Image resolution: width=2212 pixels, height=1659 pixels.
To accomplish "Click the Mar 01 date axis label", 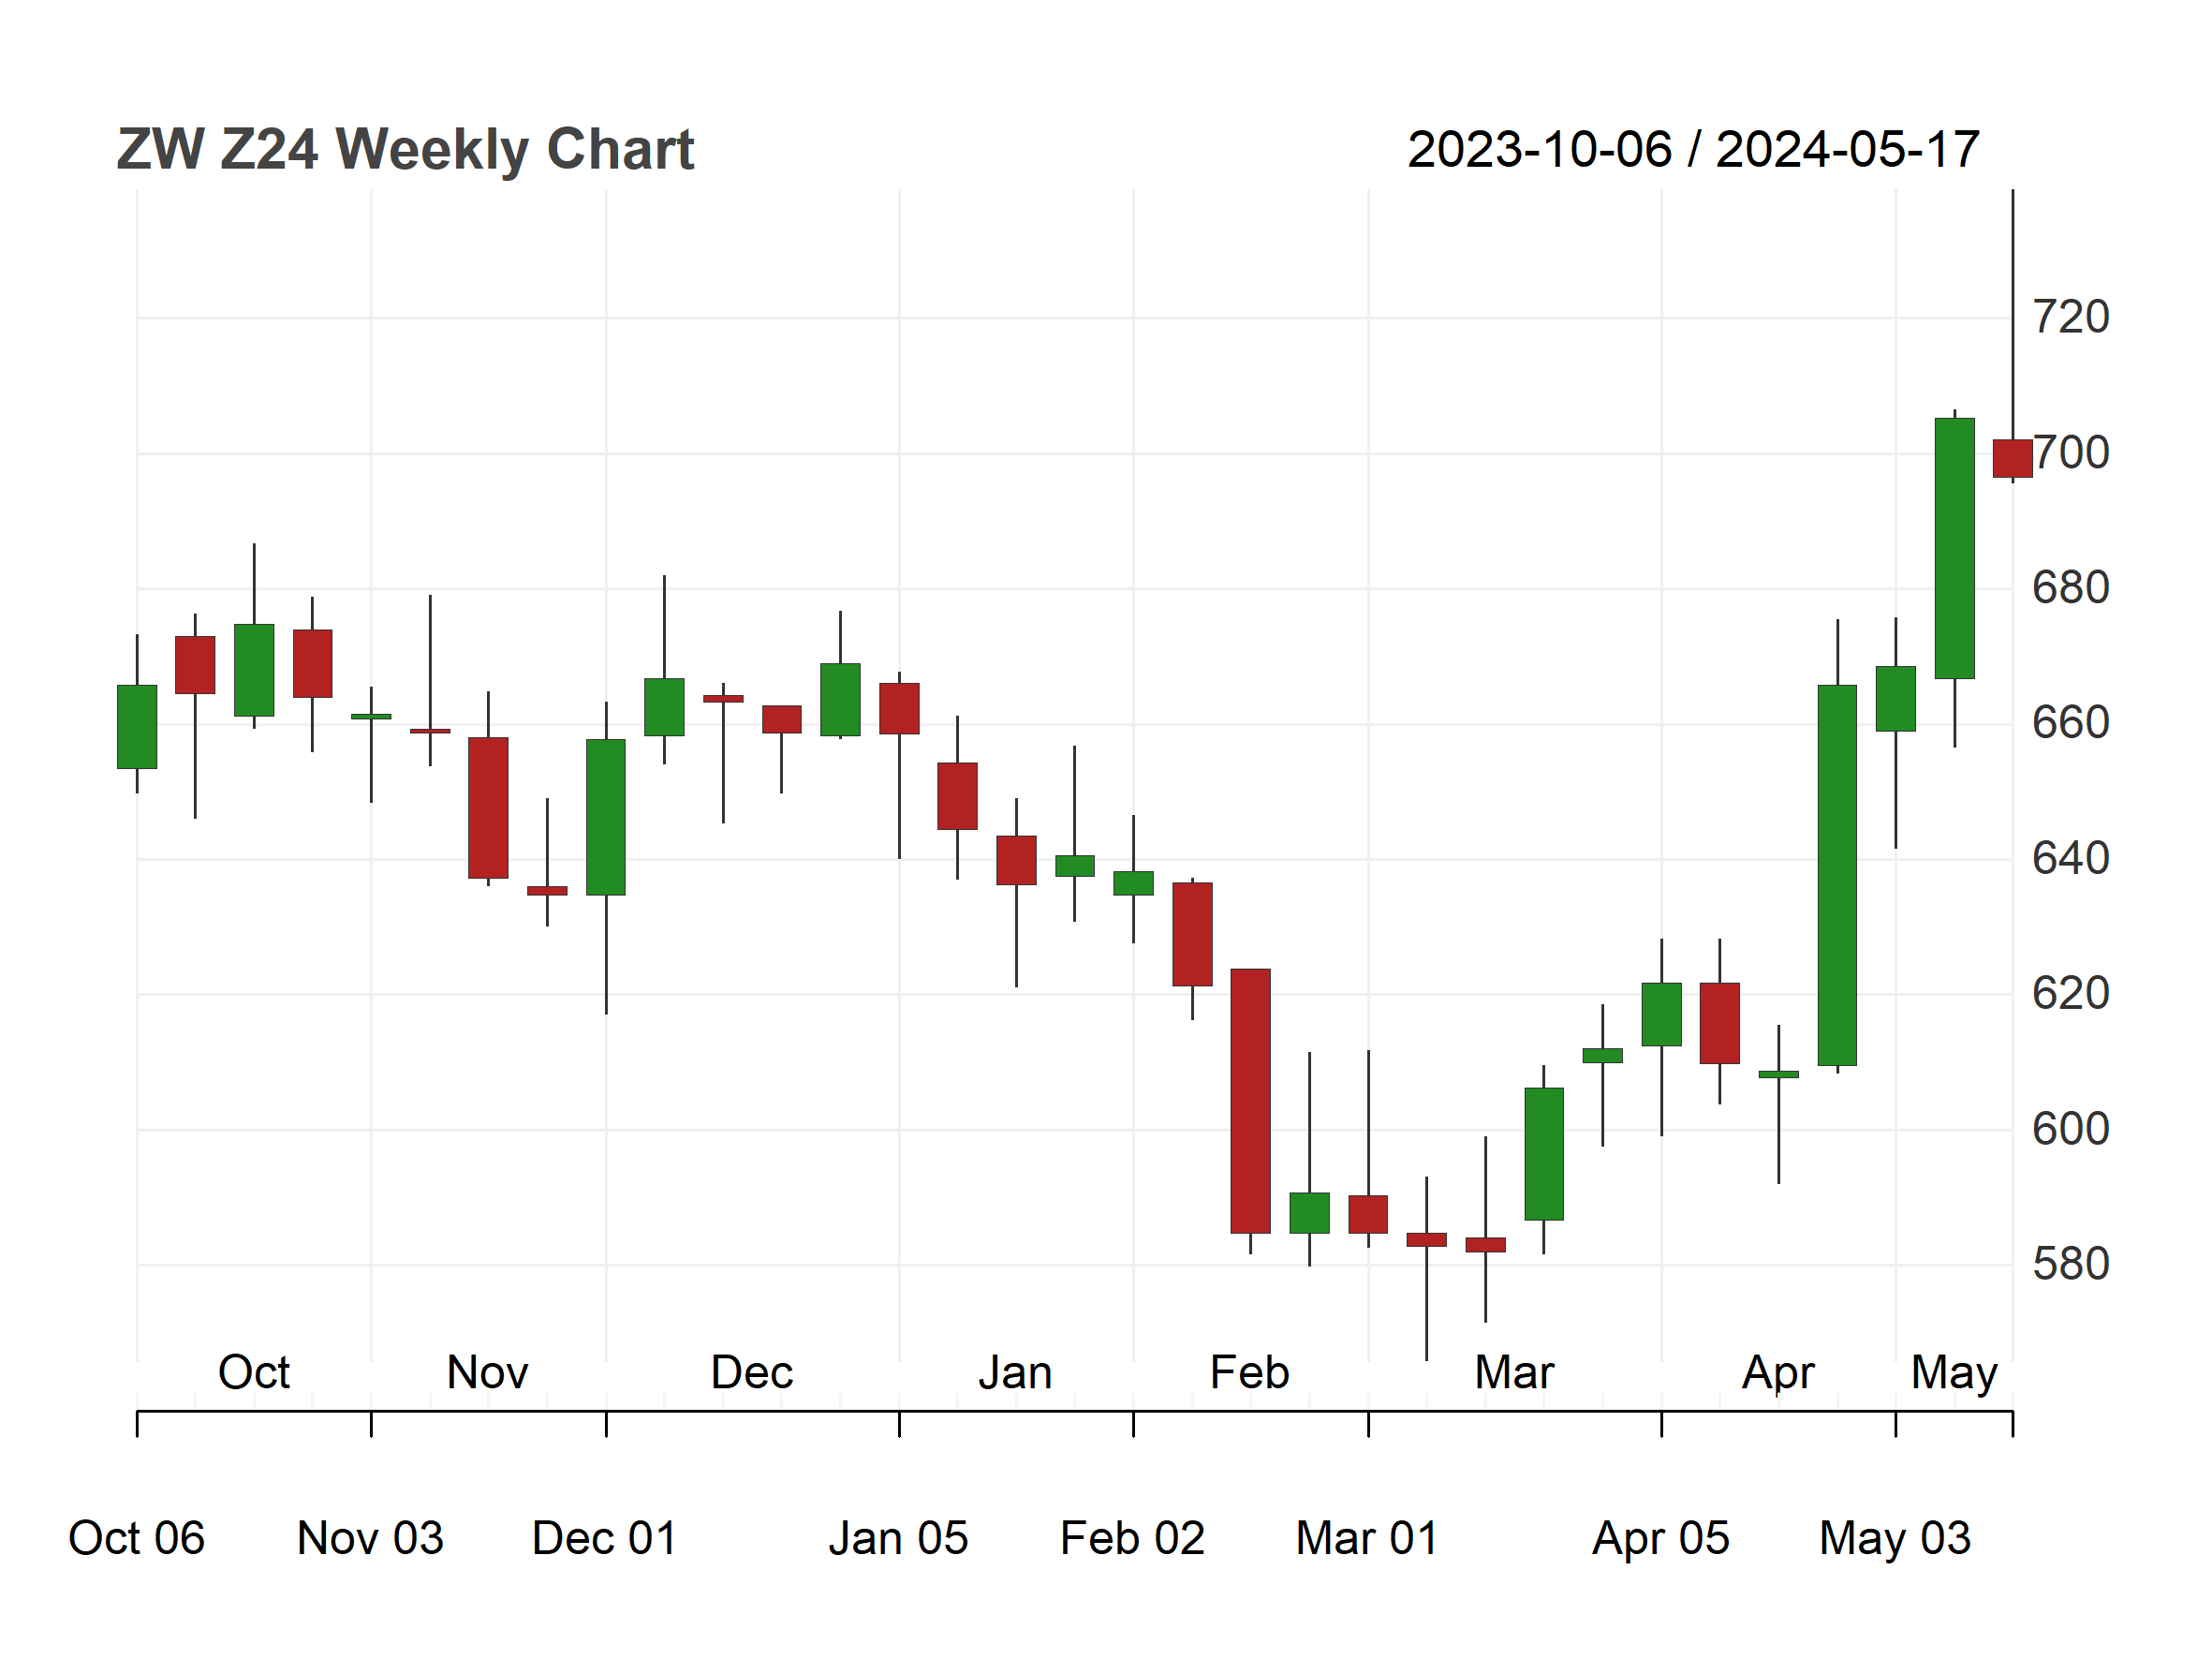I will point(1367,1538).
